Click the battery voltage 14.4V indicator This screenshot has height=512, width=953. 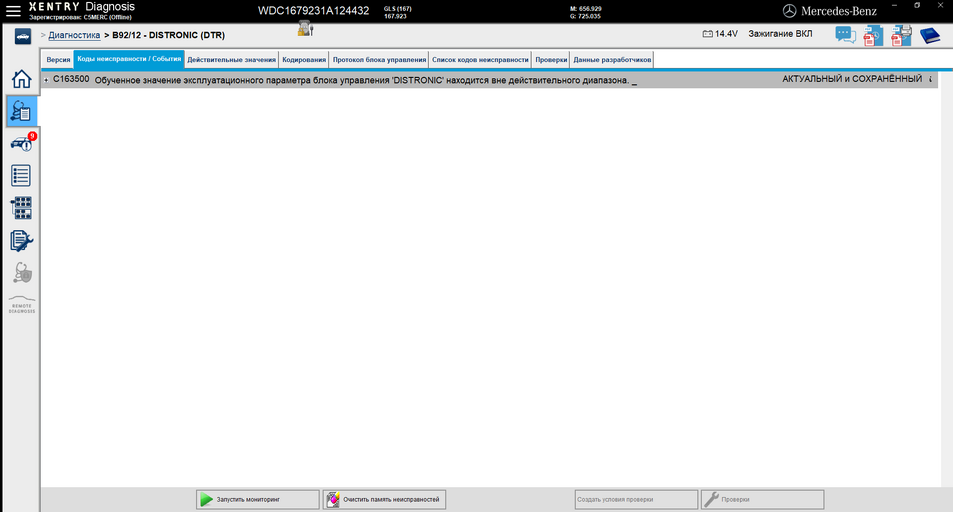point(720,34)
